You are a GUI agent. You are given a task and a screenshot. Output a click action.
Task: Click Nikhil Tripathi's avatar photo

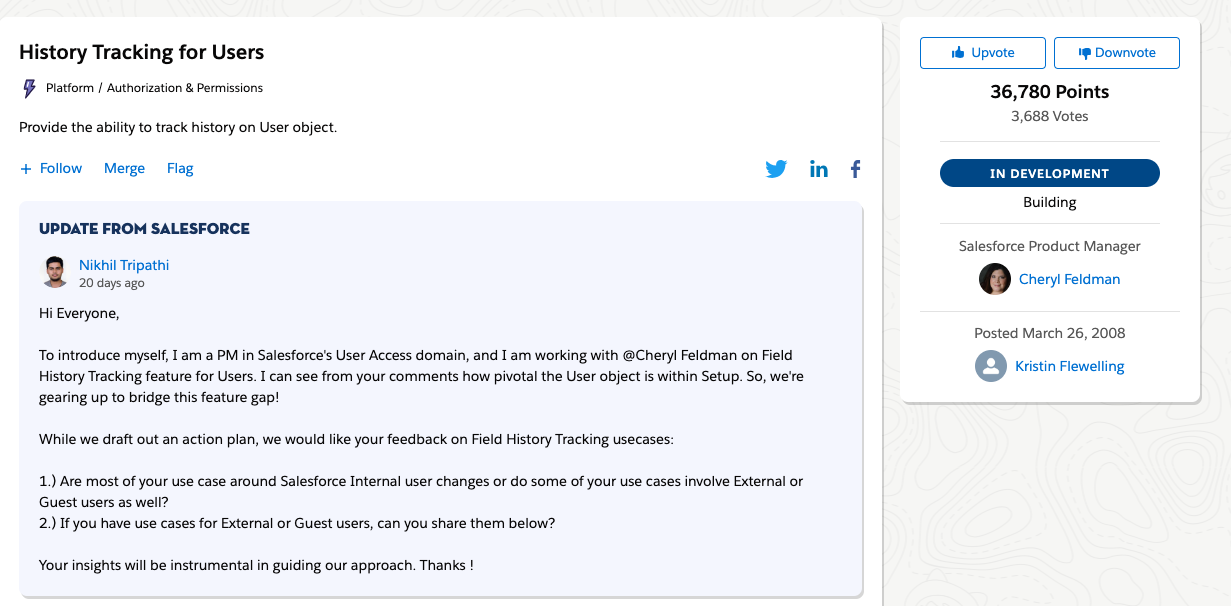click(x=55, y=272)
